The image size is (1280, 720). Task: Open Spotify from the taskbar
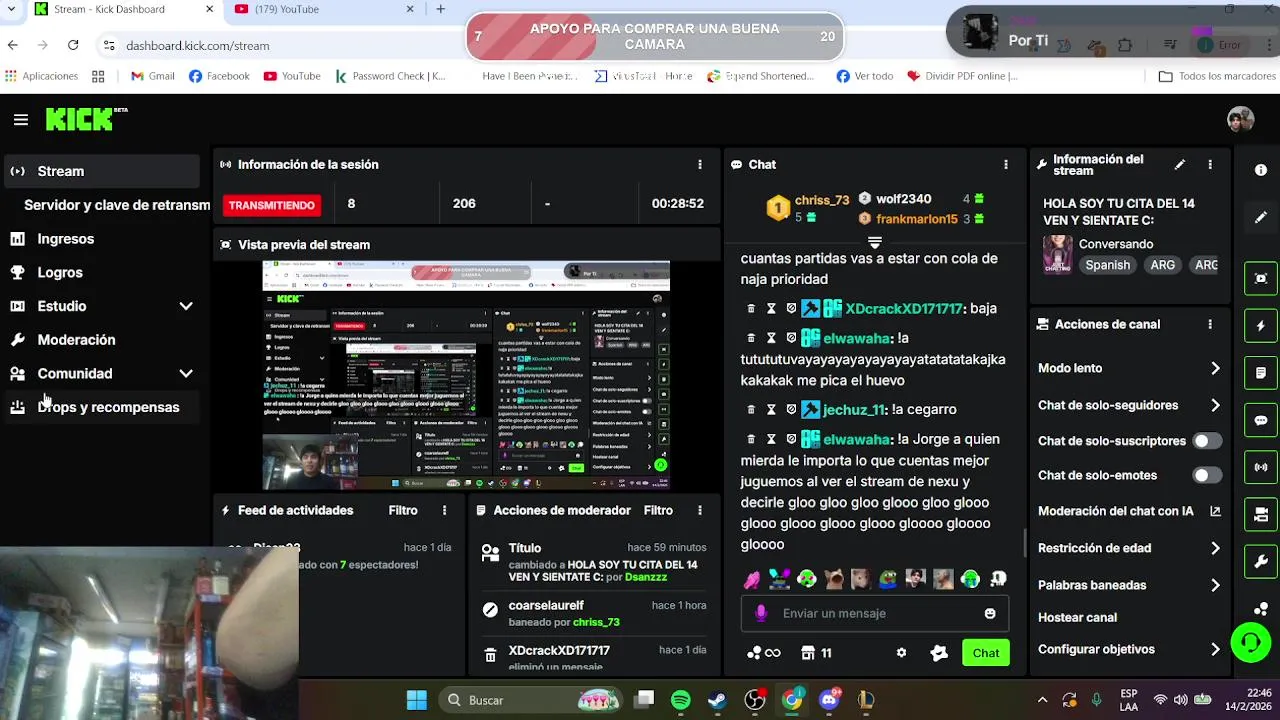(x=681, y=700)
